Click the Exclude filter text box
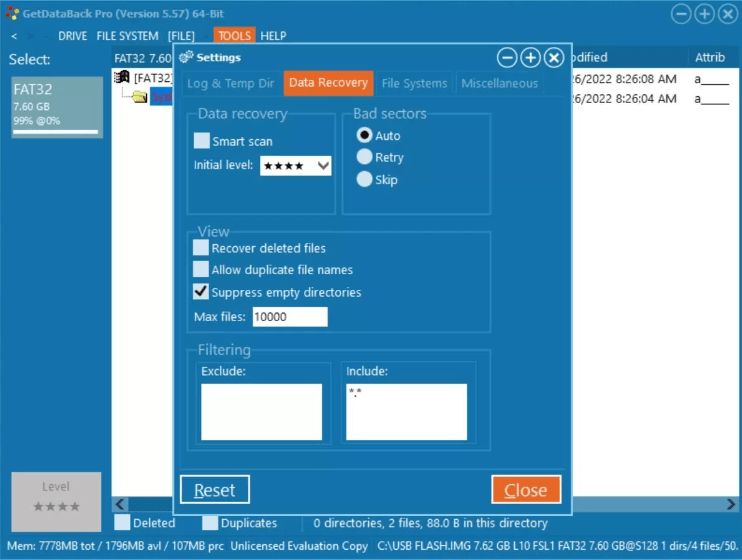 261,412
